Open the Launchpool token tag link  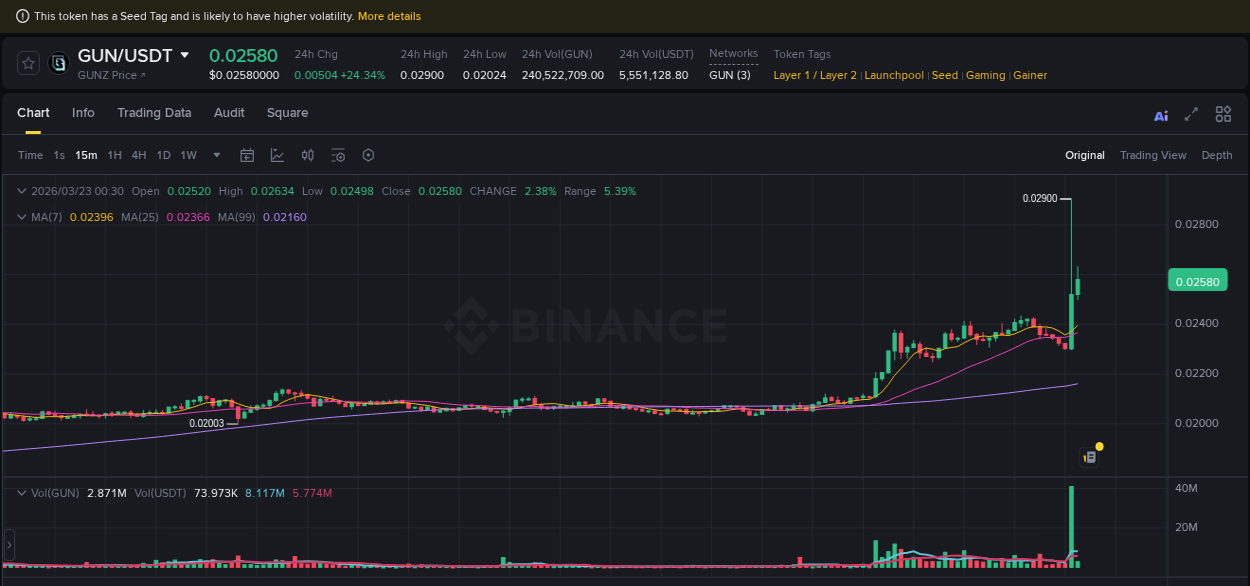(893, 75)
